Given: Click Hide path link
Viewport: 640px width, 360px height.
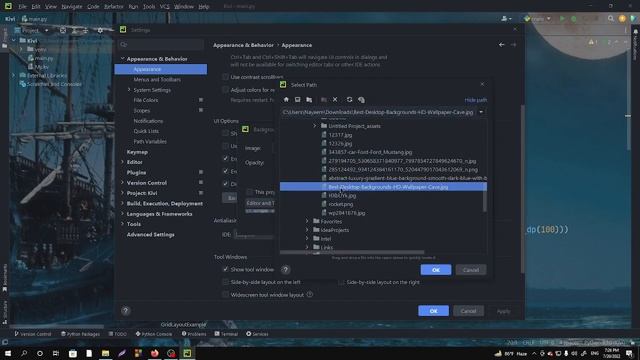Looking at the screenshot, I should pyautogui.click(x=476, y=100).
